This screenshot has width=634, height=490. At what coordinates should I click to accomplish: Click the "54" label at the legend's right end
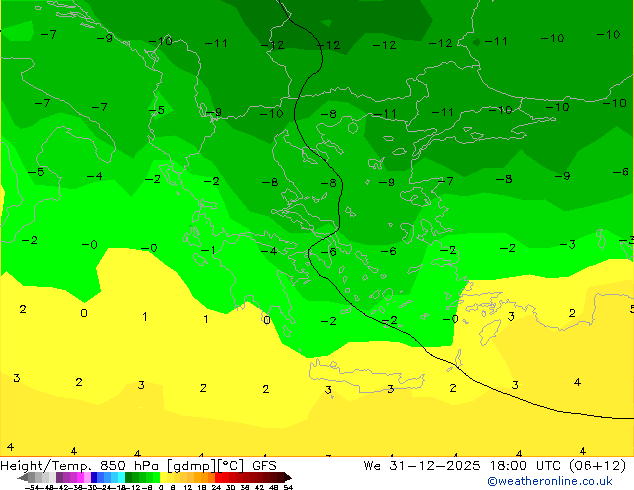tap(288, 487)
